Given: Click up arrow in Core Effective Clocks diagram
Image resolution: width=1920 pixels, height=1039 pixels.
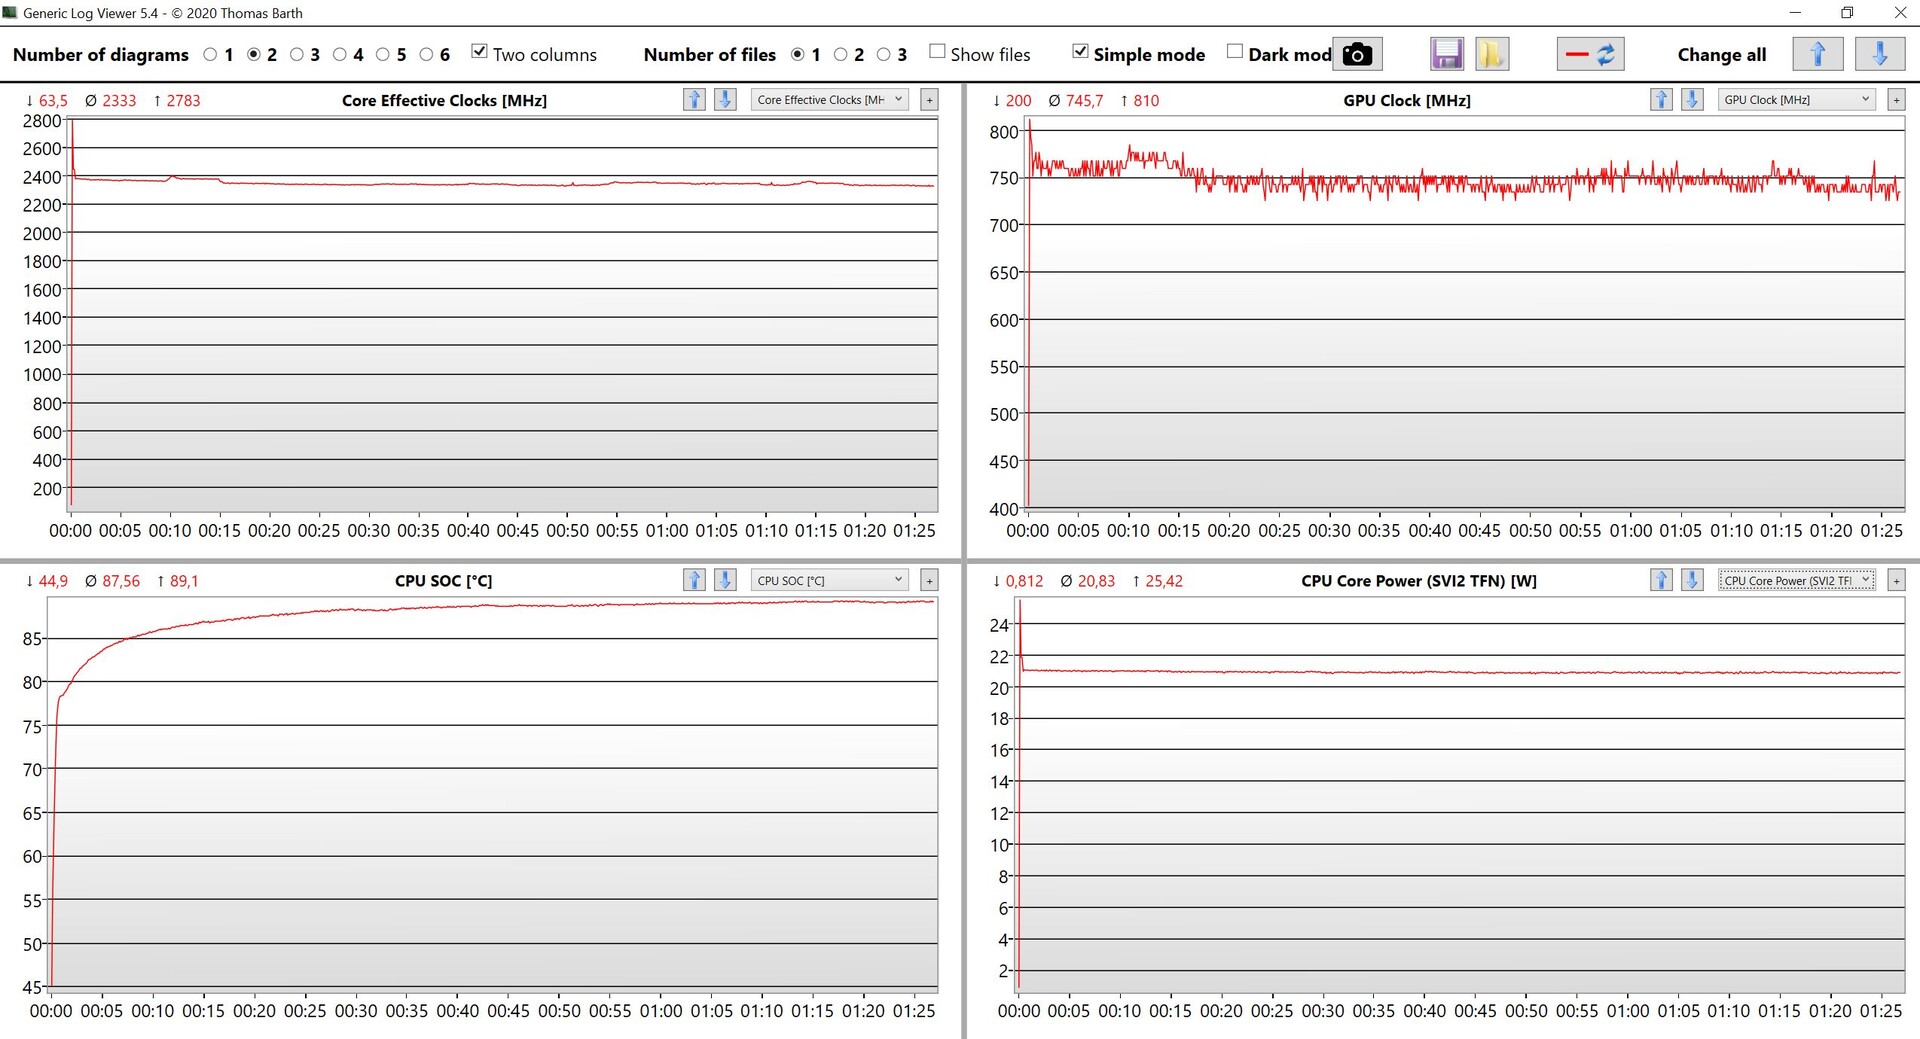Looking at the screenshot, I should click(x=694, y=99).
